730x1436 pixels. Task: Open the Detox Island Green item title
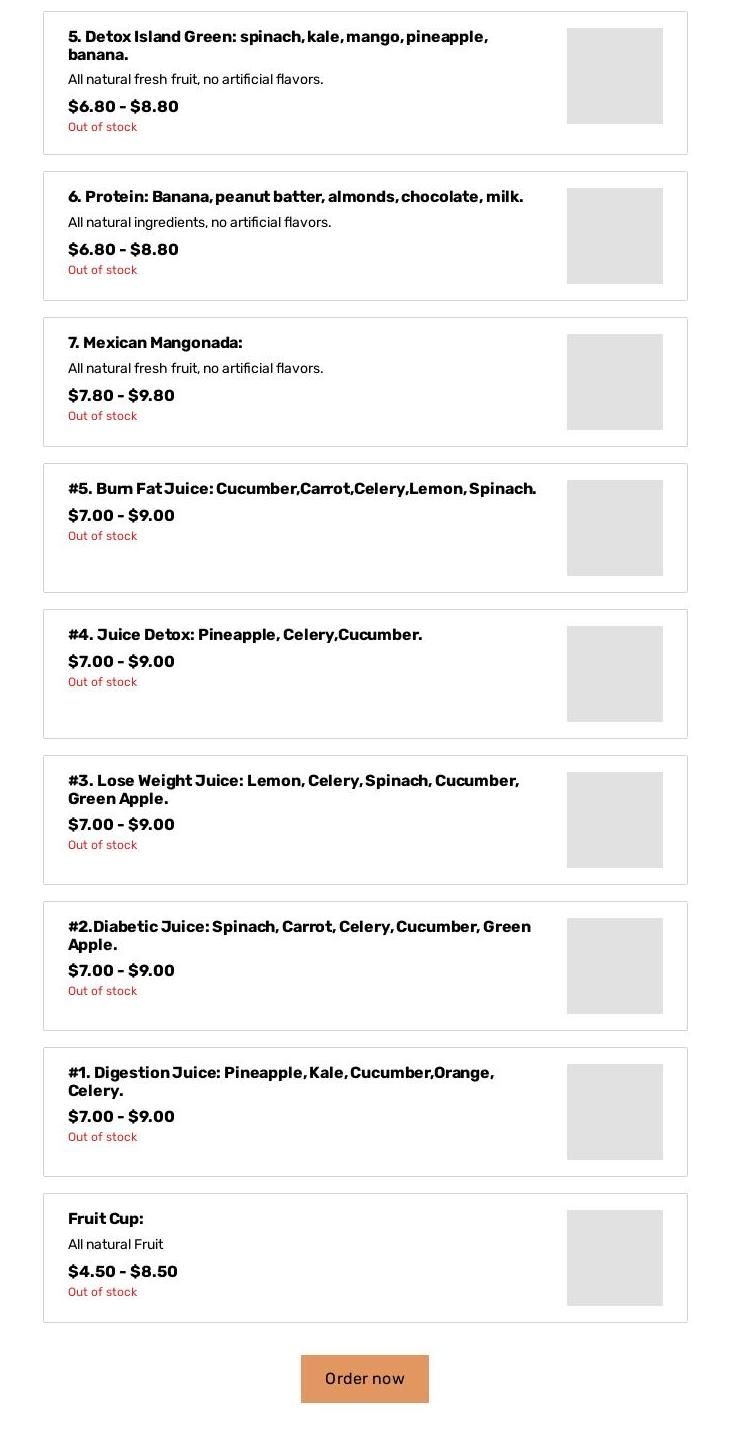tap(278, 46)
